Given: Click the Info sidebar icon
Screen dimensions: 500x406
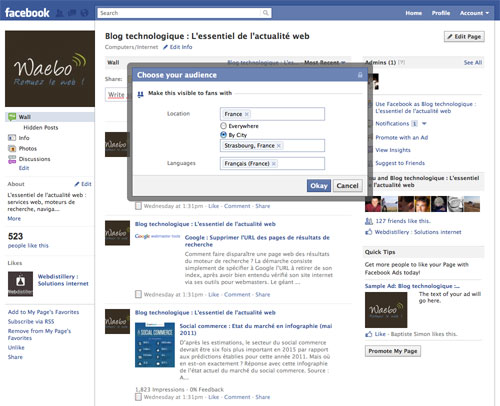Looking at the screenshot, I should (x=12, y=138).
